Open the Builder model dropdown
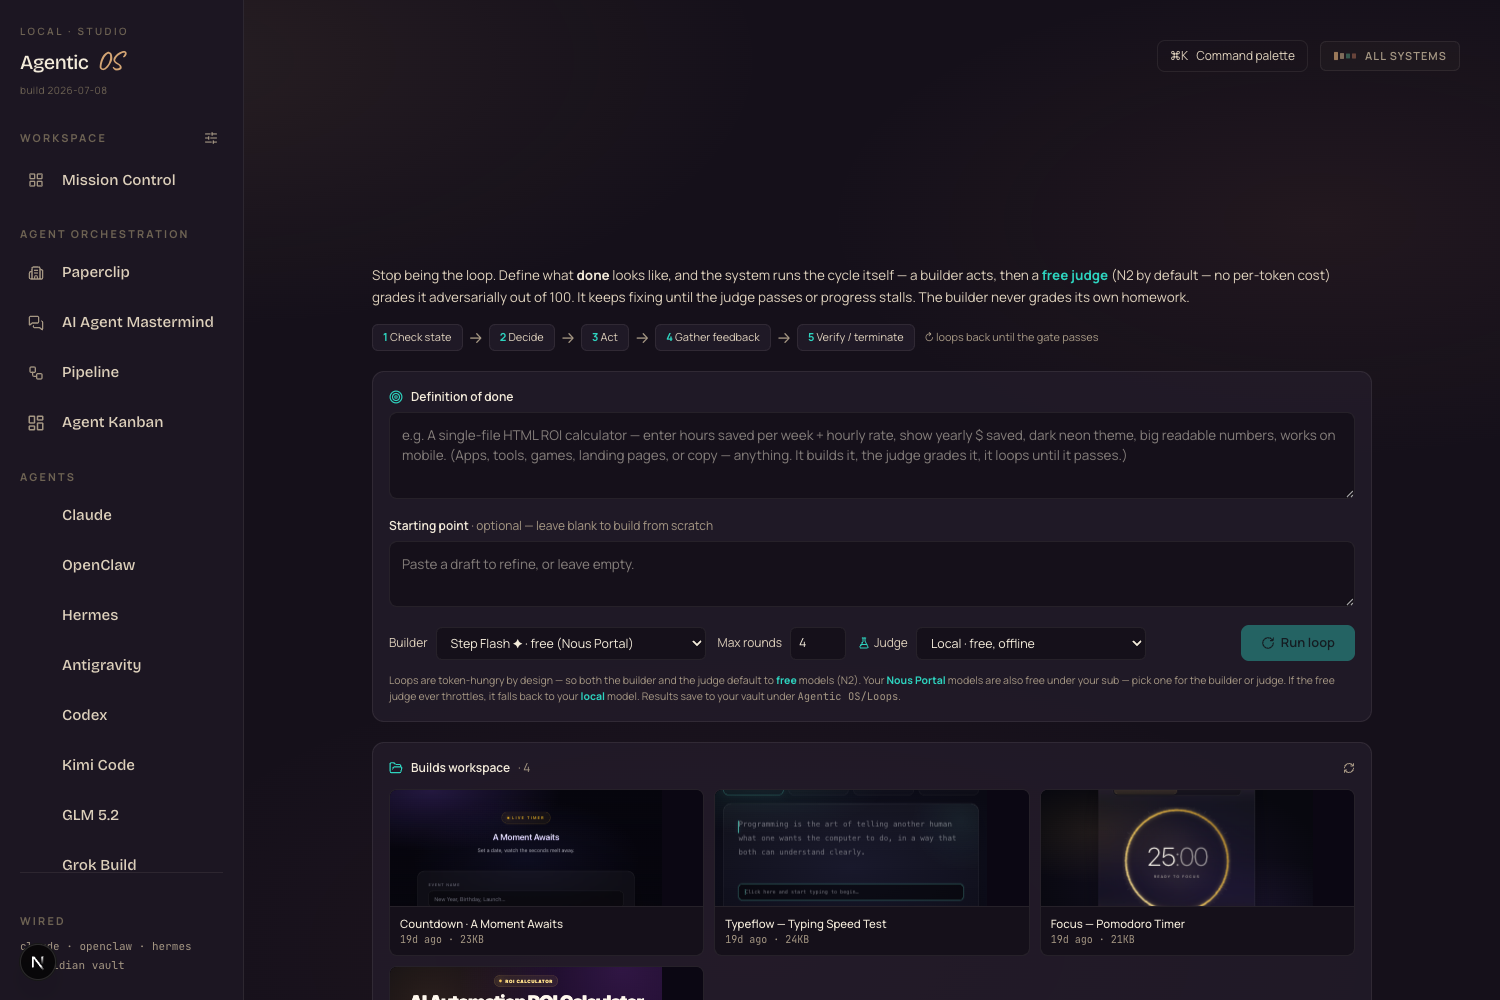Screen dimensions: 1500x1000 point(571,643)
